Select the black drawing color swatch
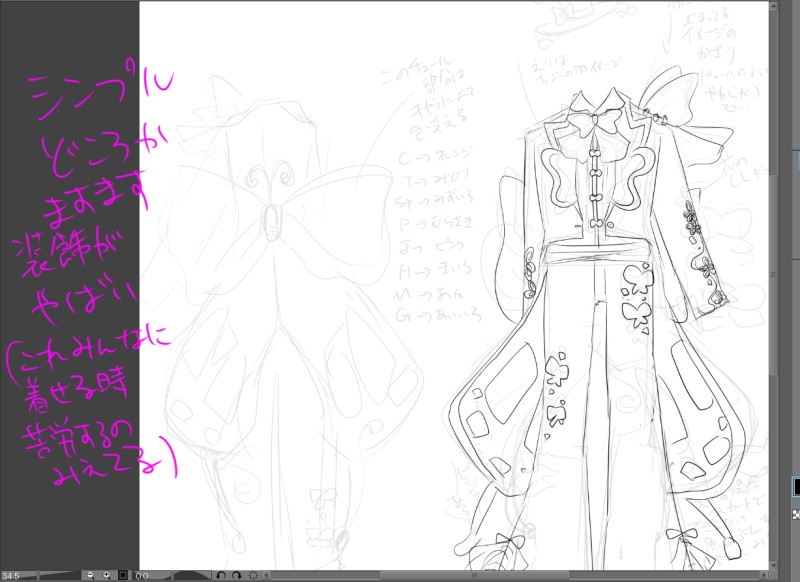 click(796, 486)
